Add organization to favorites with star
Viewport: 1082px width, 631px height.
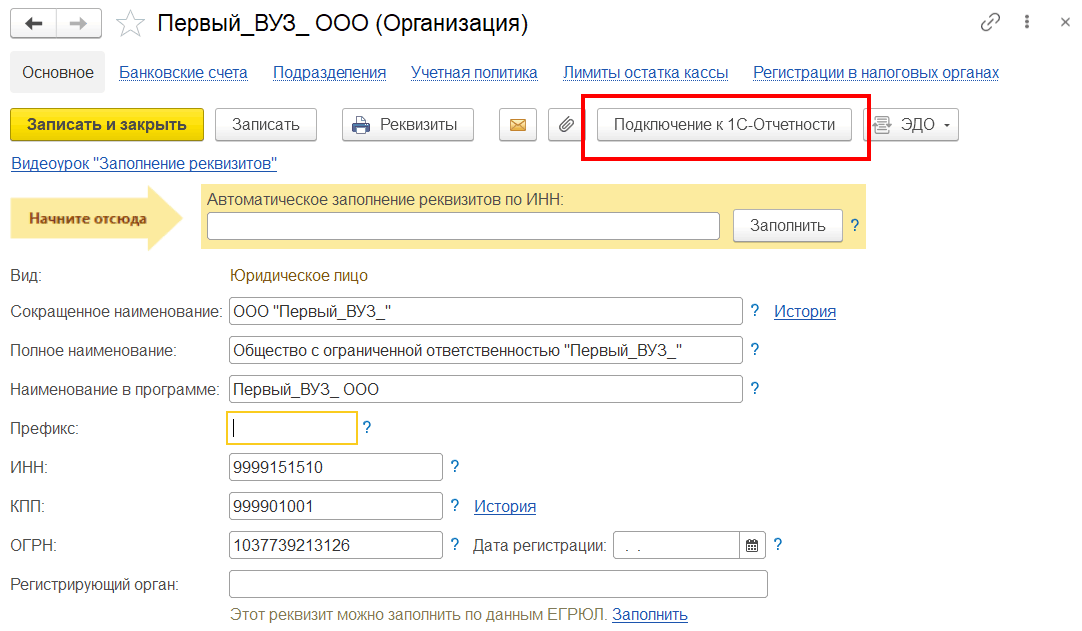click(x=131, y=23)
